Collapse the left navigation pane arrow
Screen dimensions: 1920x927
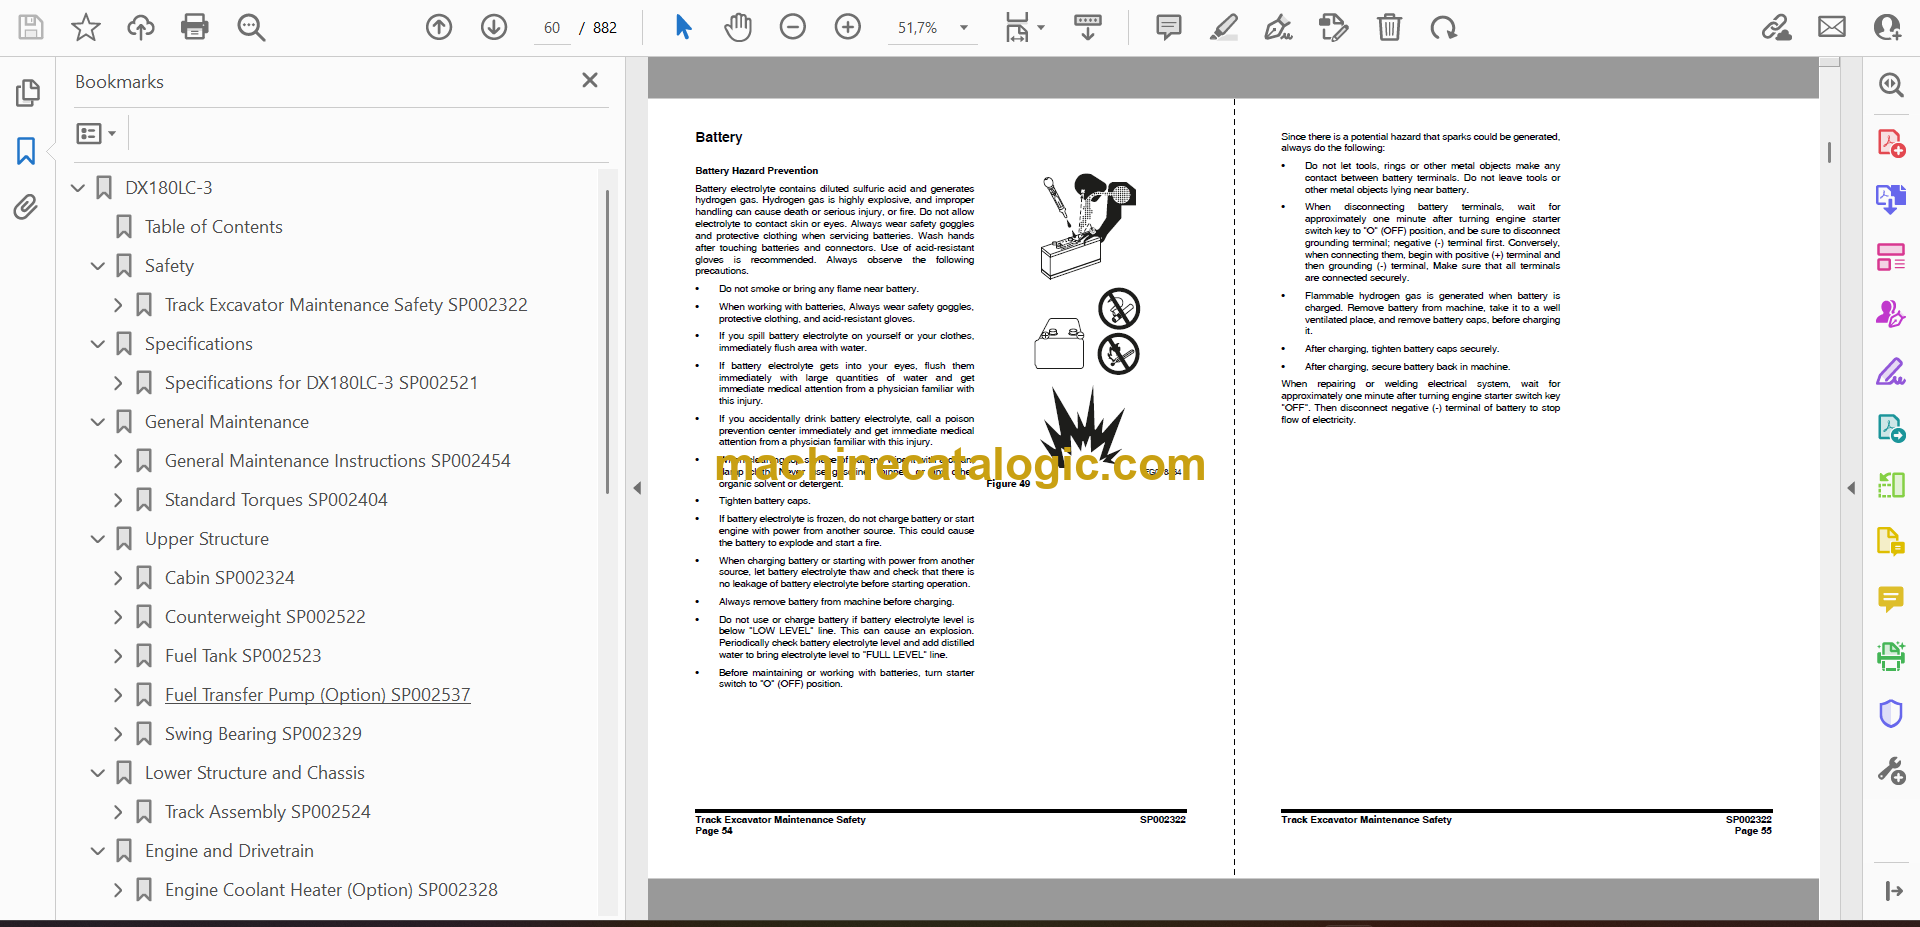coord(637,488)
